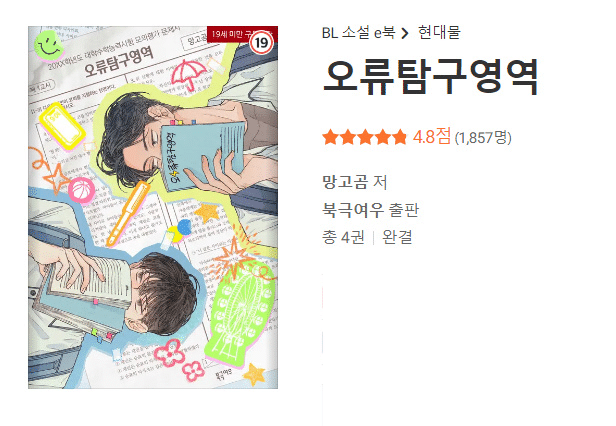
Task: Select the third orange rating star
Action: coord(365,137)
